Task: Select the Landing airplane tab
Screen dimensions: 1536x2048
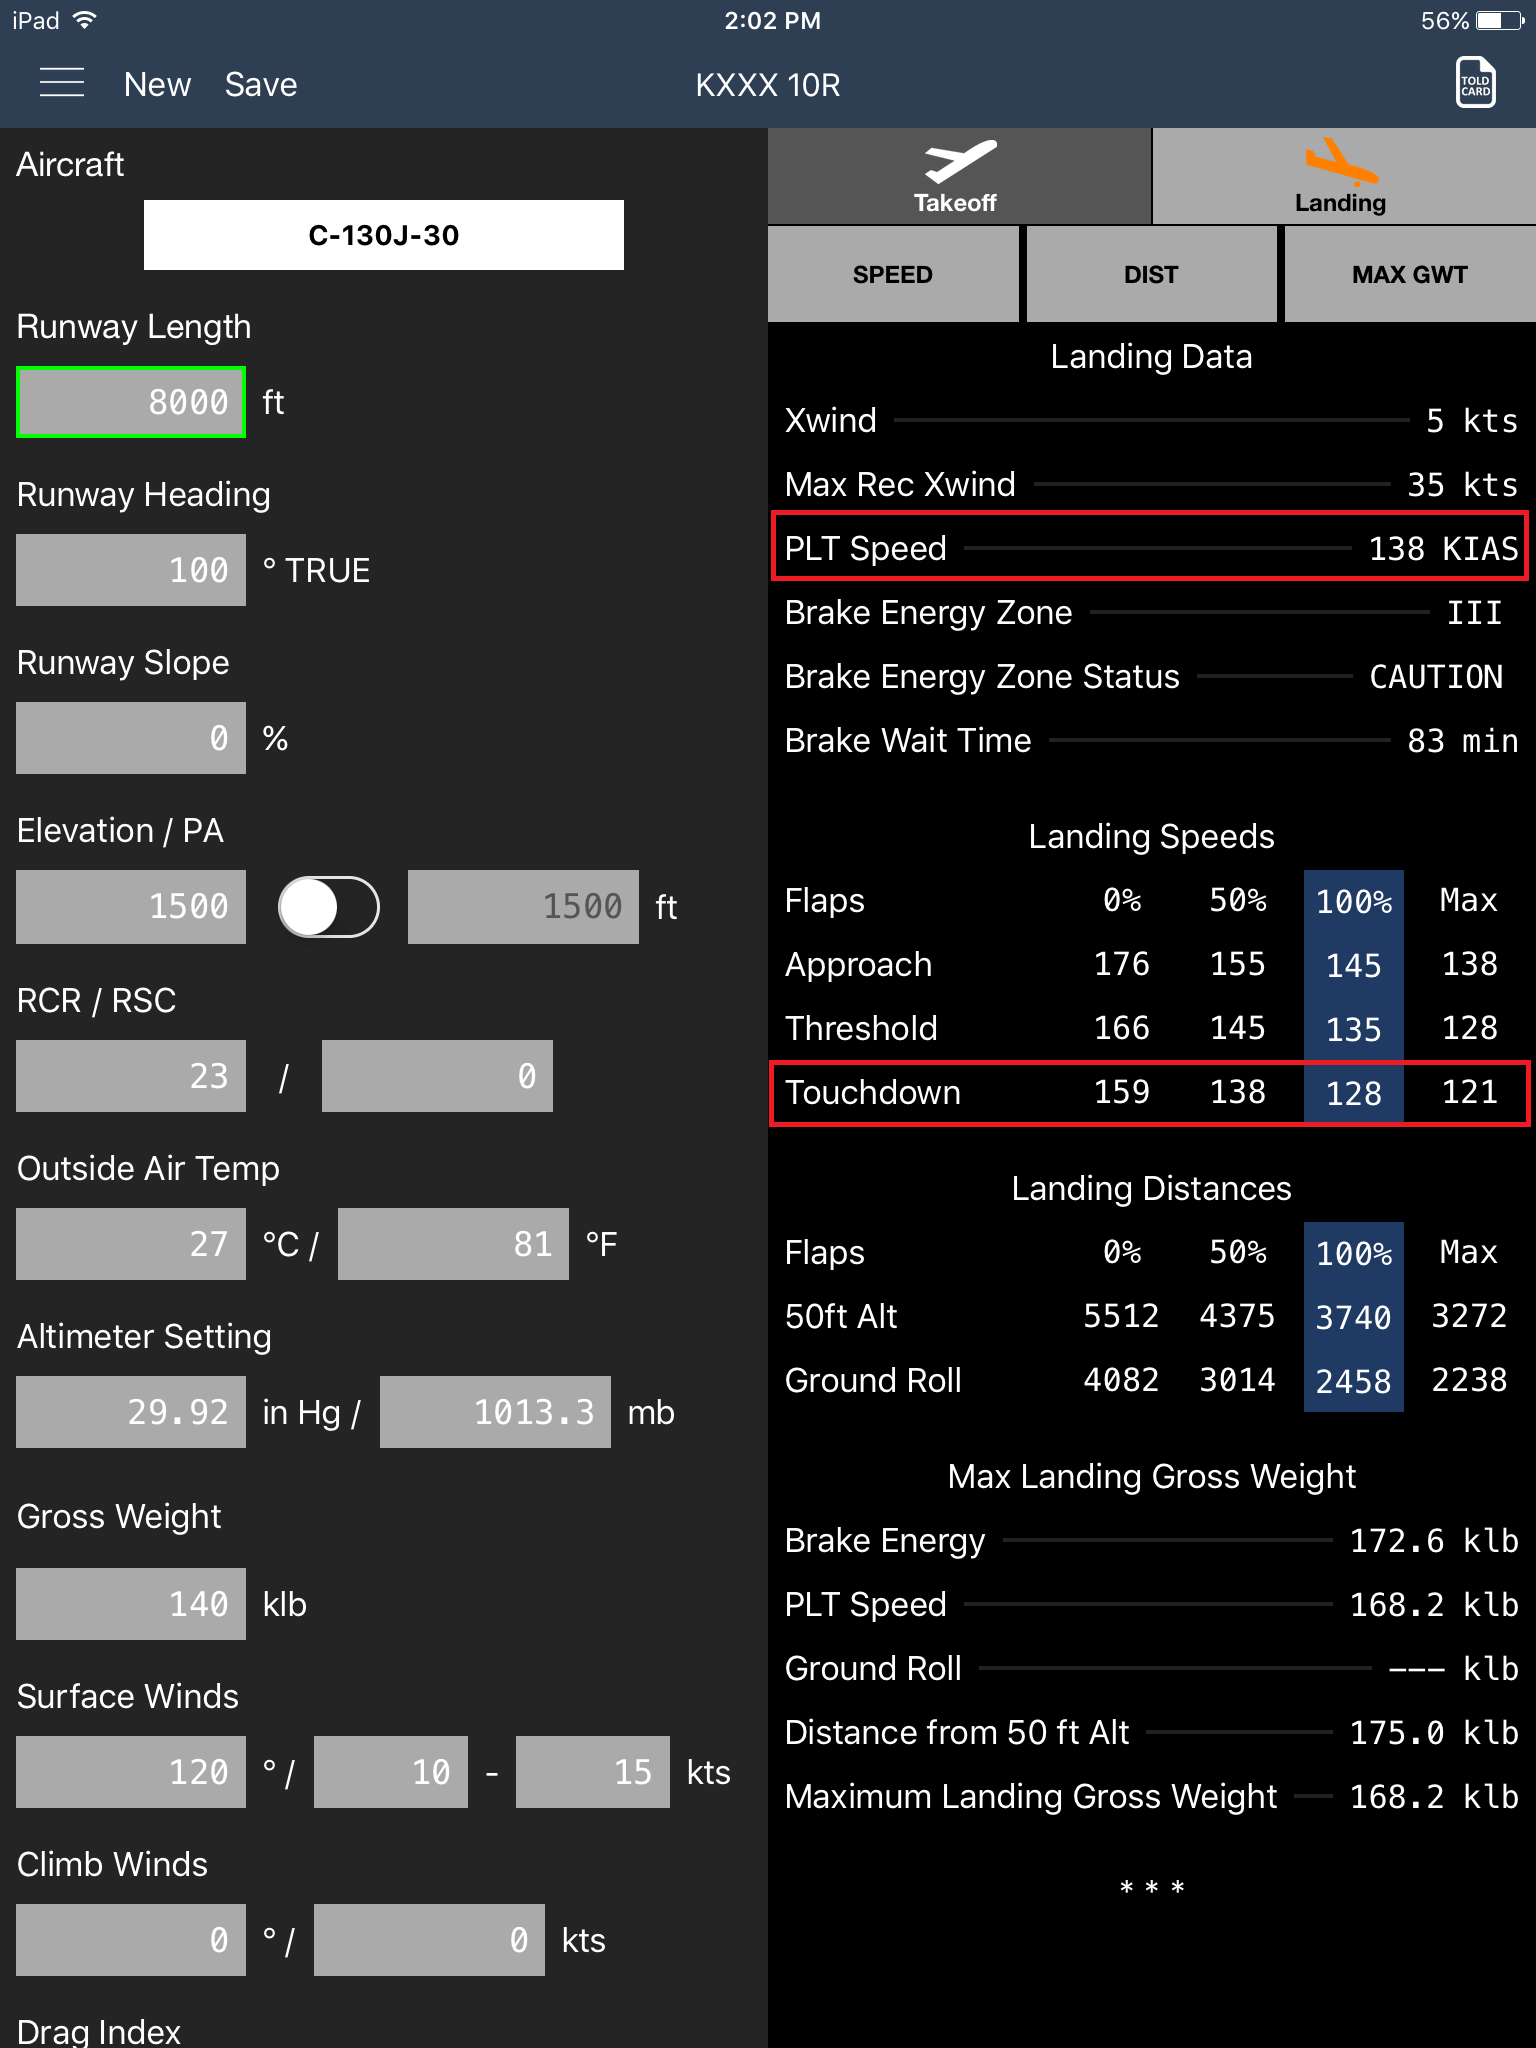Action: (x=1342, y=177)
